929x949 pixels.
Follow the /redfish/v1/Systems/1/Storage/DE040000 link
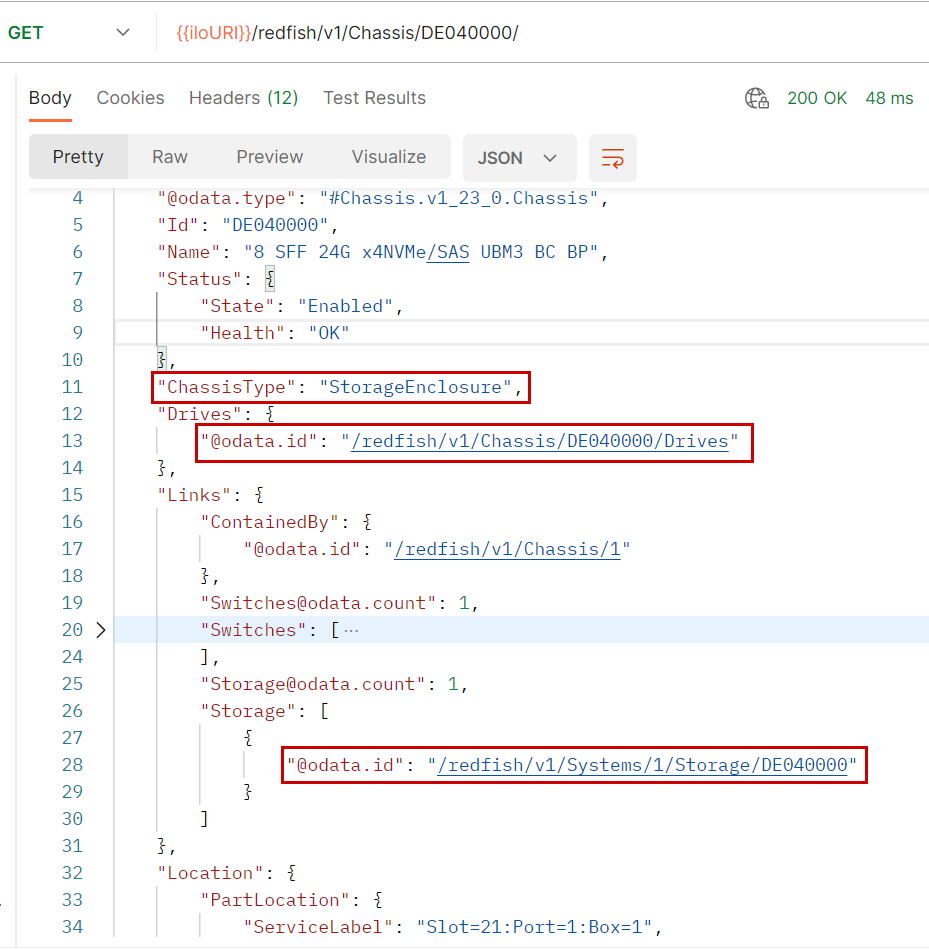pos(641,765)
